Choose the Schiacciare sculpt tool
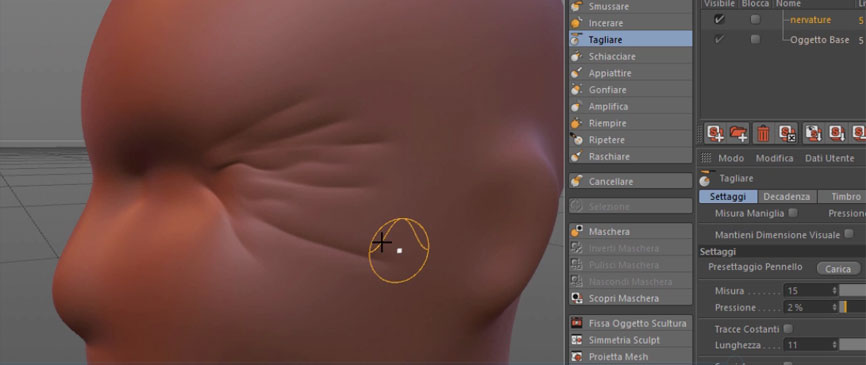866x365 pixels. [630, 56]
